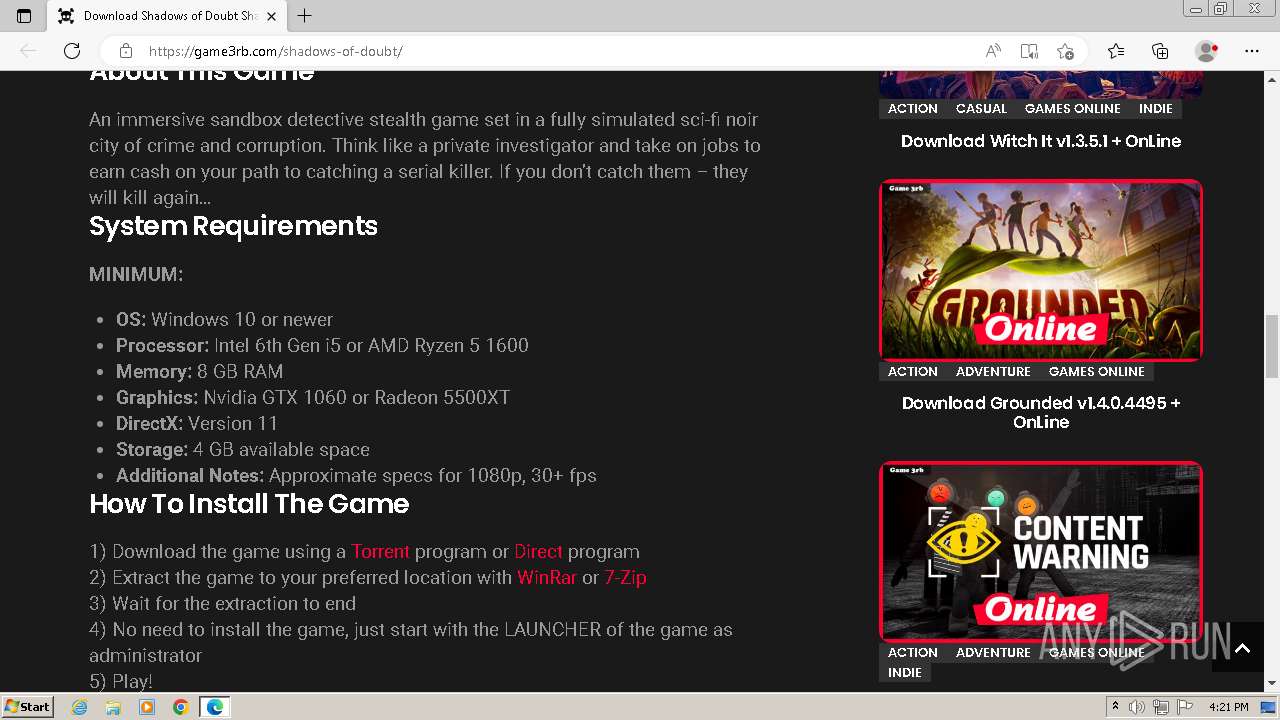Image resolution: width=1280 pixels, height=720 pixels.
Task: Open volume speaker tray icon
Action: click(1137, 707)
